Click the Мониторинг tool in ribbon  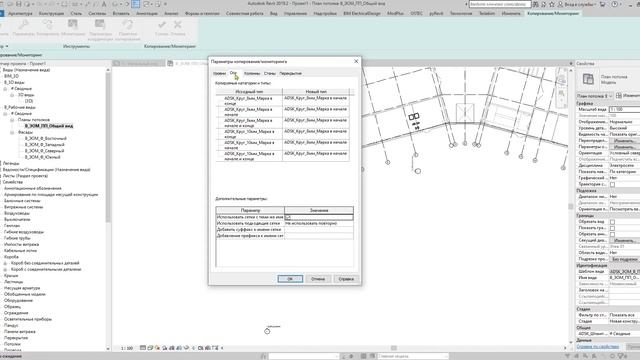tap(73, 28)
